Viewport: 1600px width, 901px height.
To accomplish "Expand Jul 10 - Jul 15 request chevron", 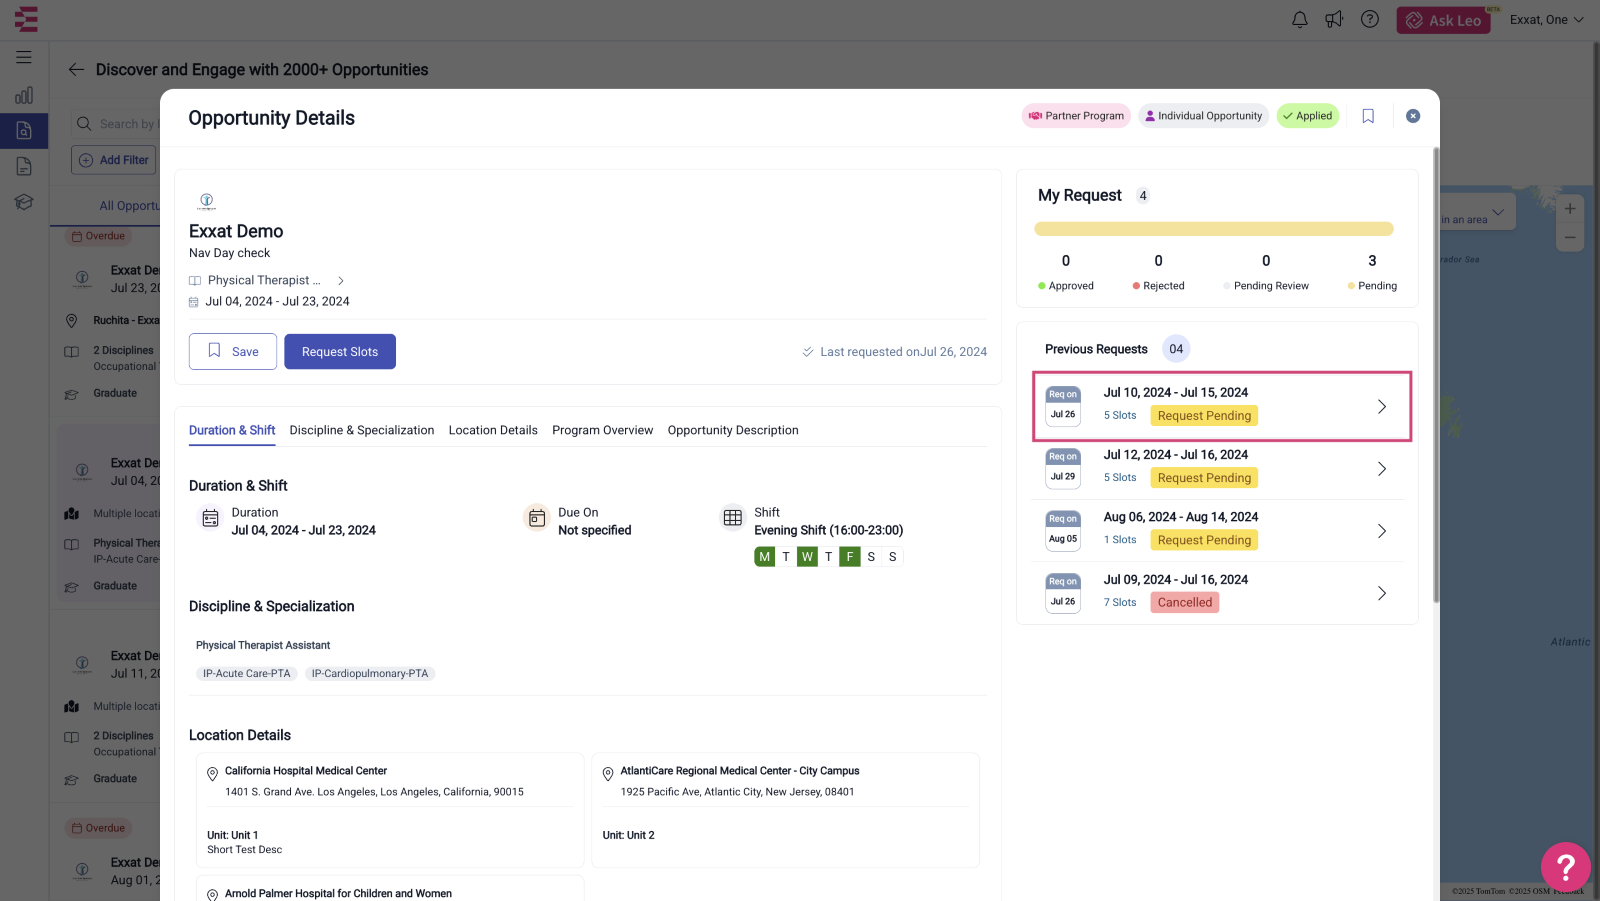I will (x=1382, y=406).
